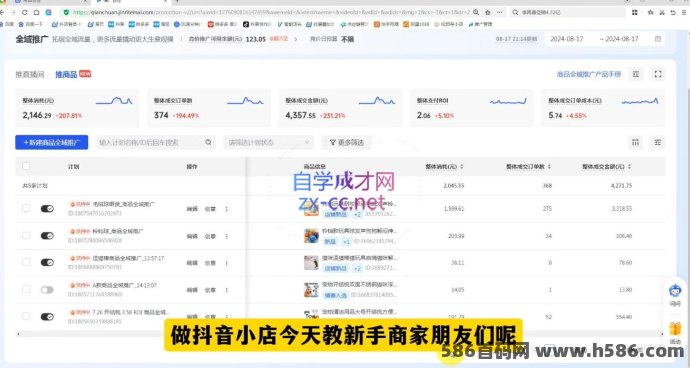
Task: Sort by 整体成交金额(元) column arrows
Action: (x=629, y=166)
